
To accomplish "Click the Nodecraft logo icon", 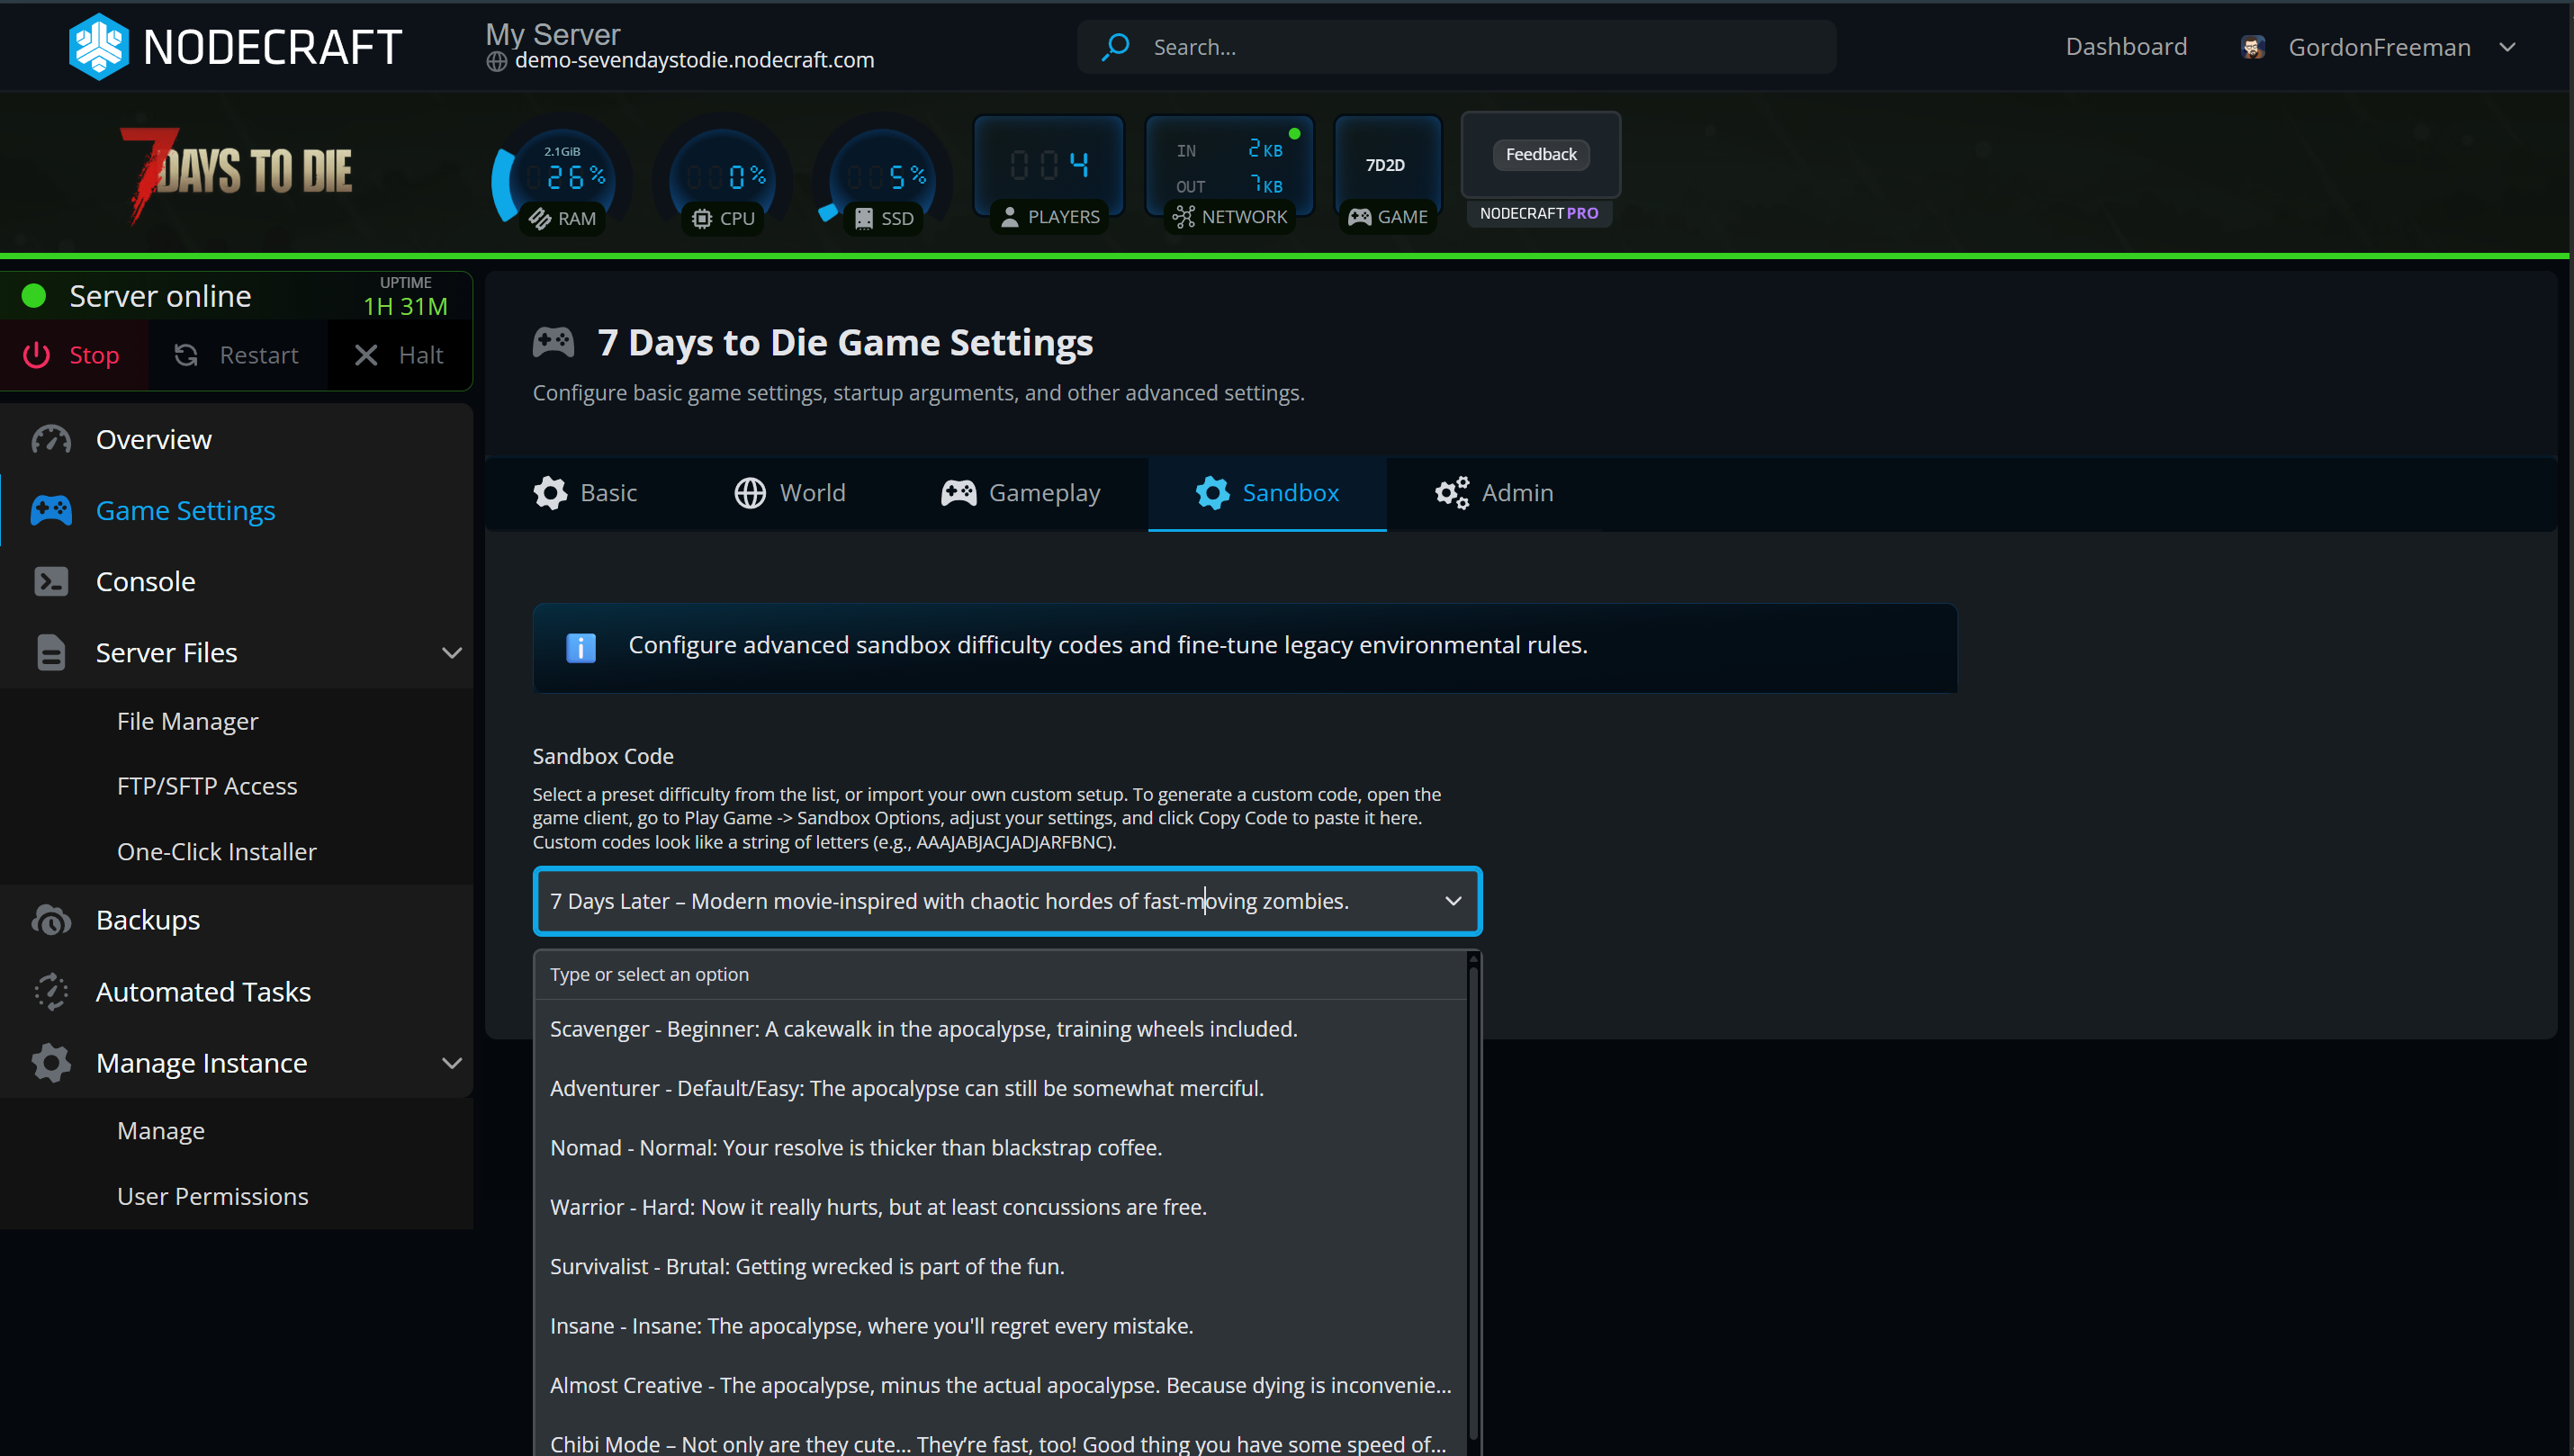I will pos(98,47).
